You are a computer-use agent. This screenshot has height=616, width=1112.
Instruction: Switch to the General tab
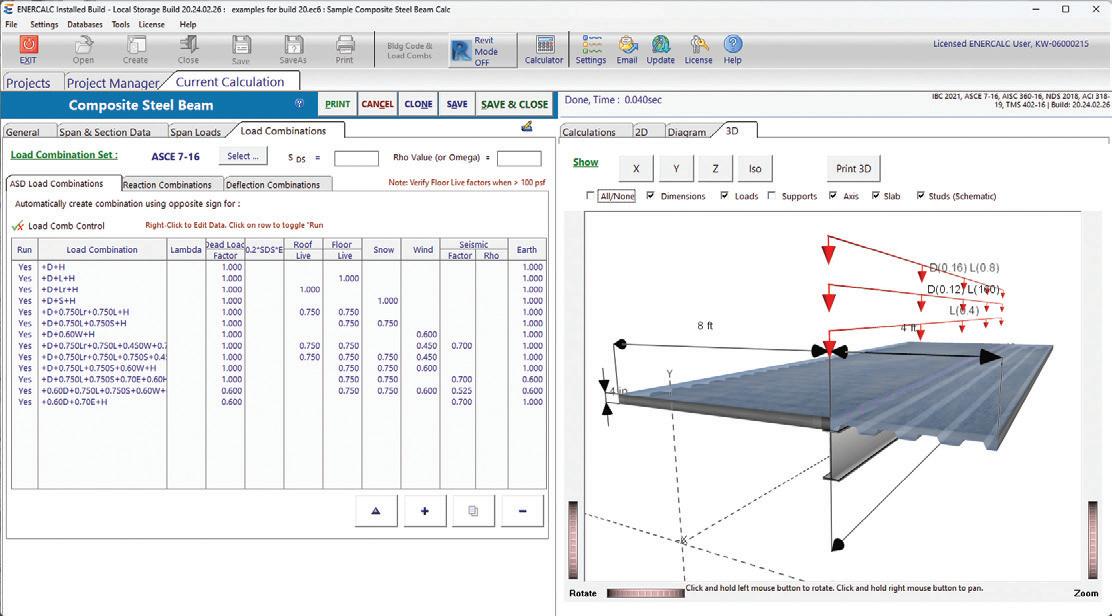[x=23, y=132]
